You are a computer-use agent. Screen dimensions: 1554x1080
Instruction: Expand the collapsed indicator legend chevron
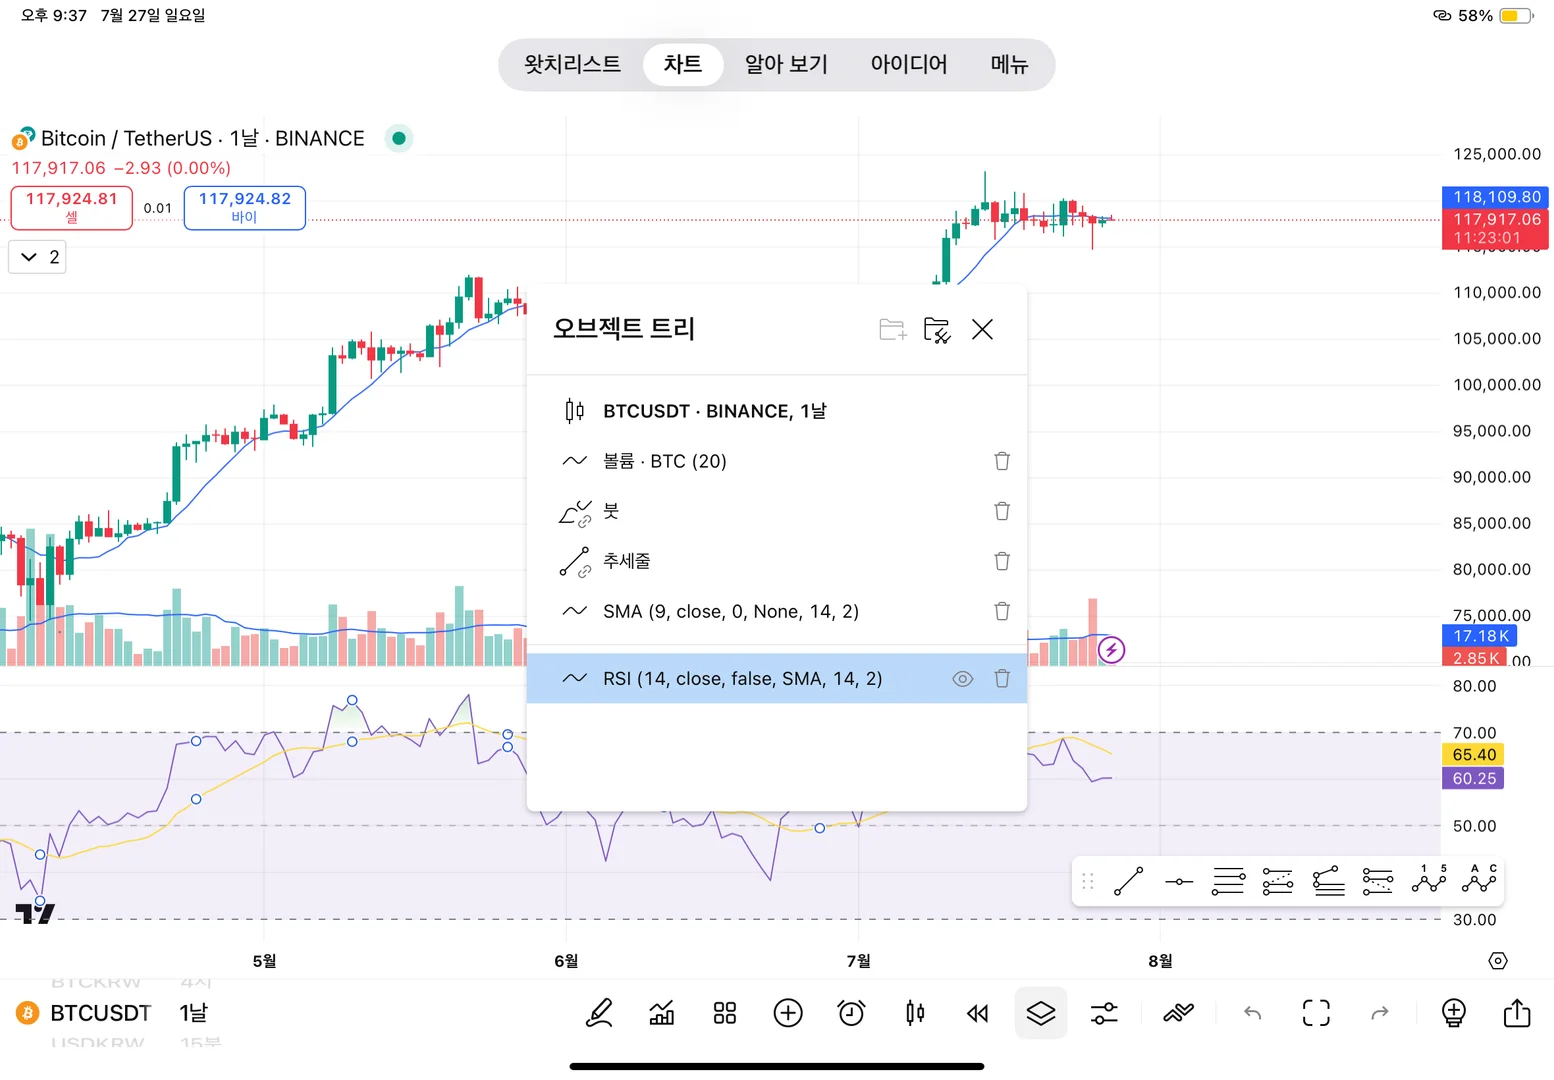point(29,257)
